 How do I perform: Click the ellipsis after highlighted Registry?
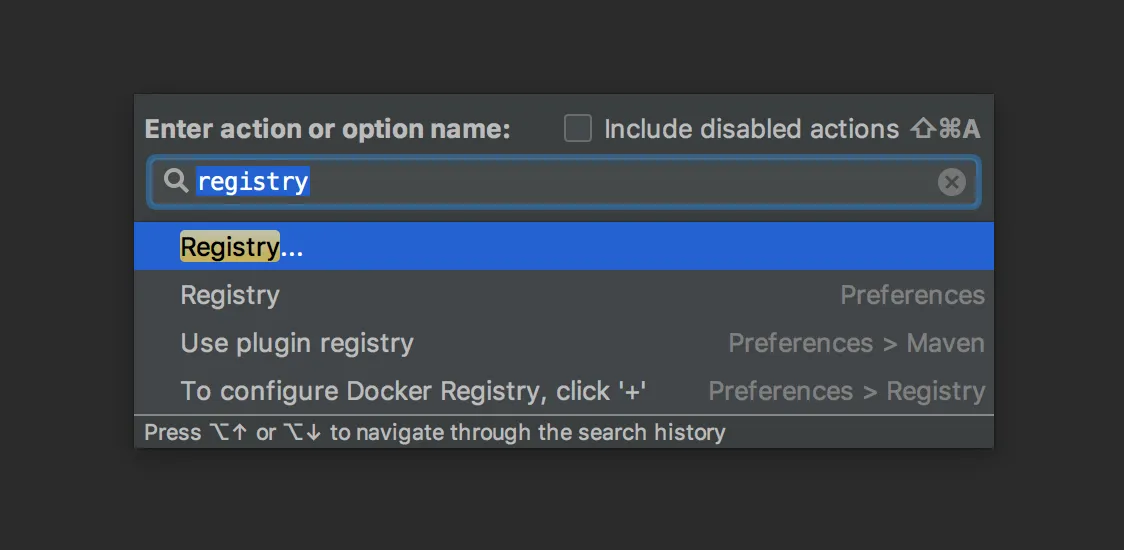(x=292, y=248)
